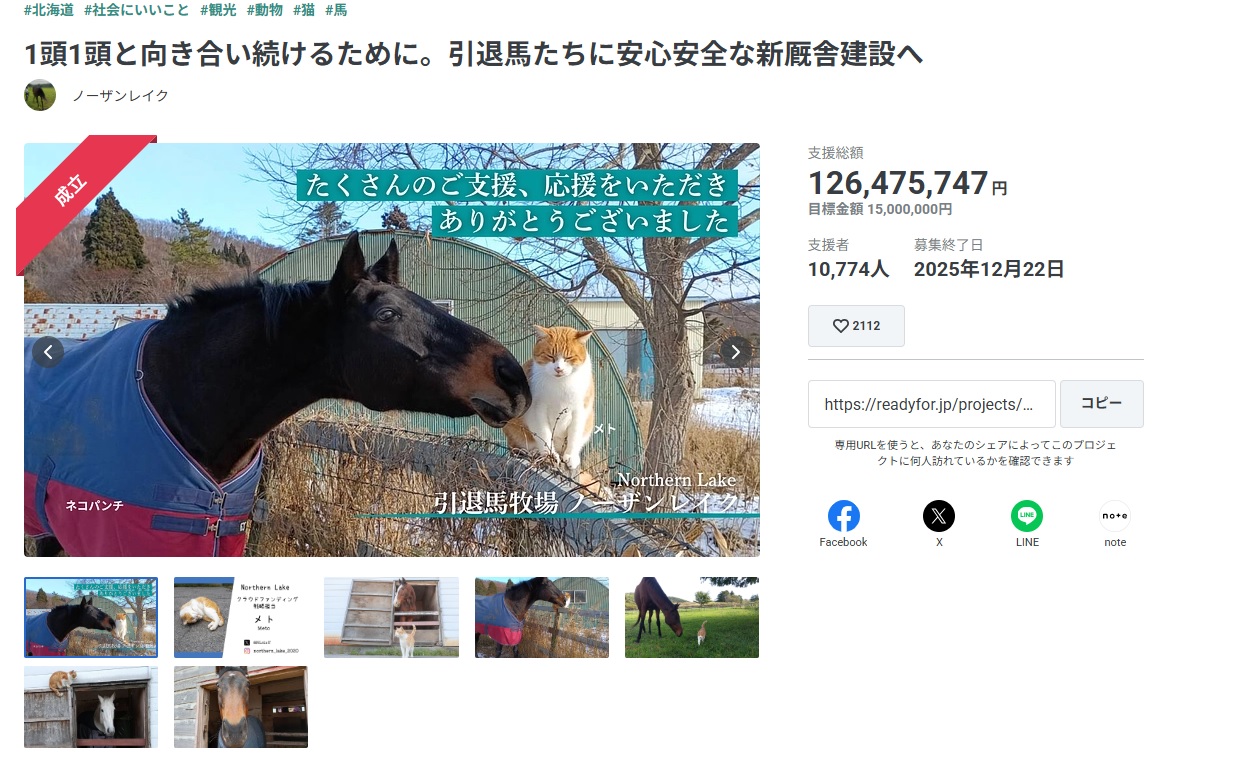1249x758 pixels.
Task: Like the project with heart button 2112
Action: pyautogui.click(x=856, y=326)
